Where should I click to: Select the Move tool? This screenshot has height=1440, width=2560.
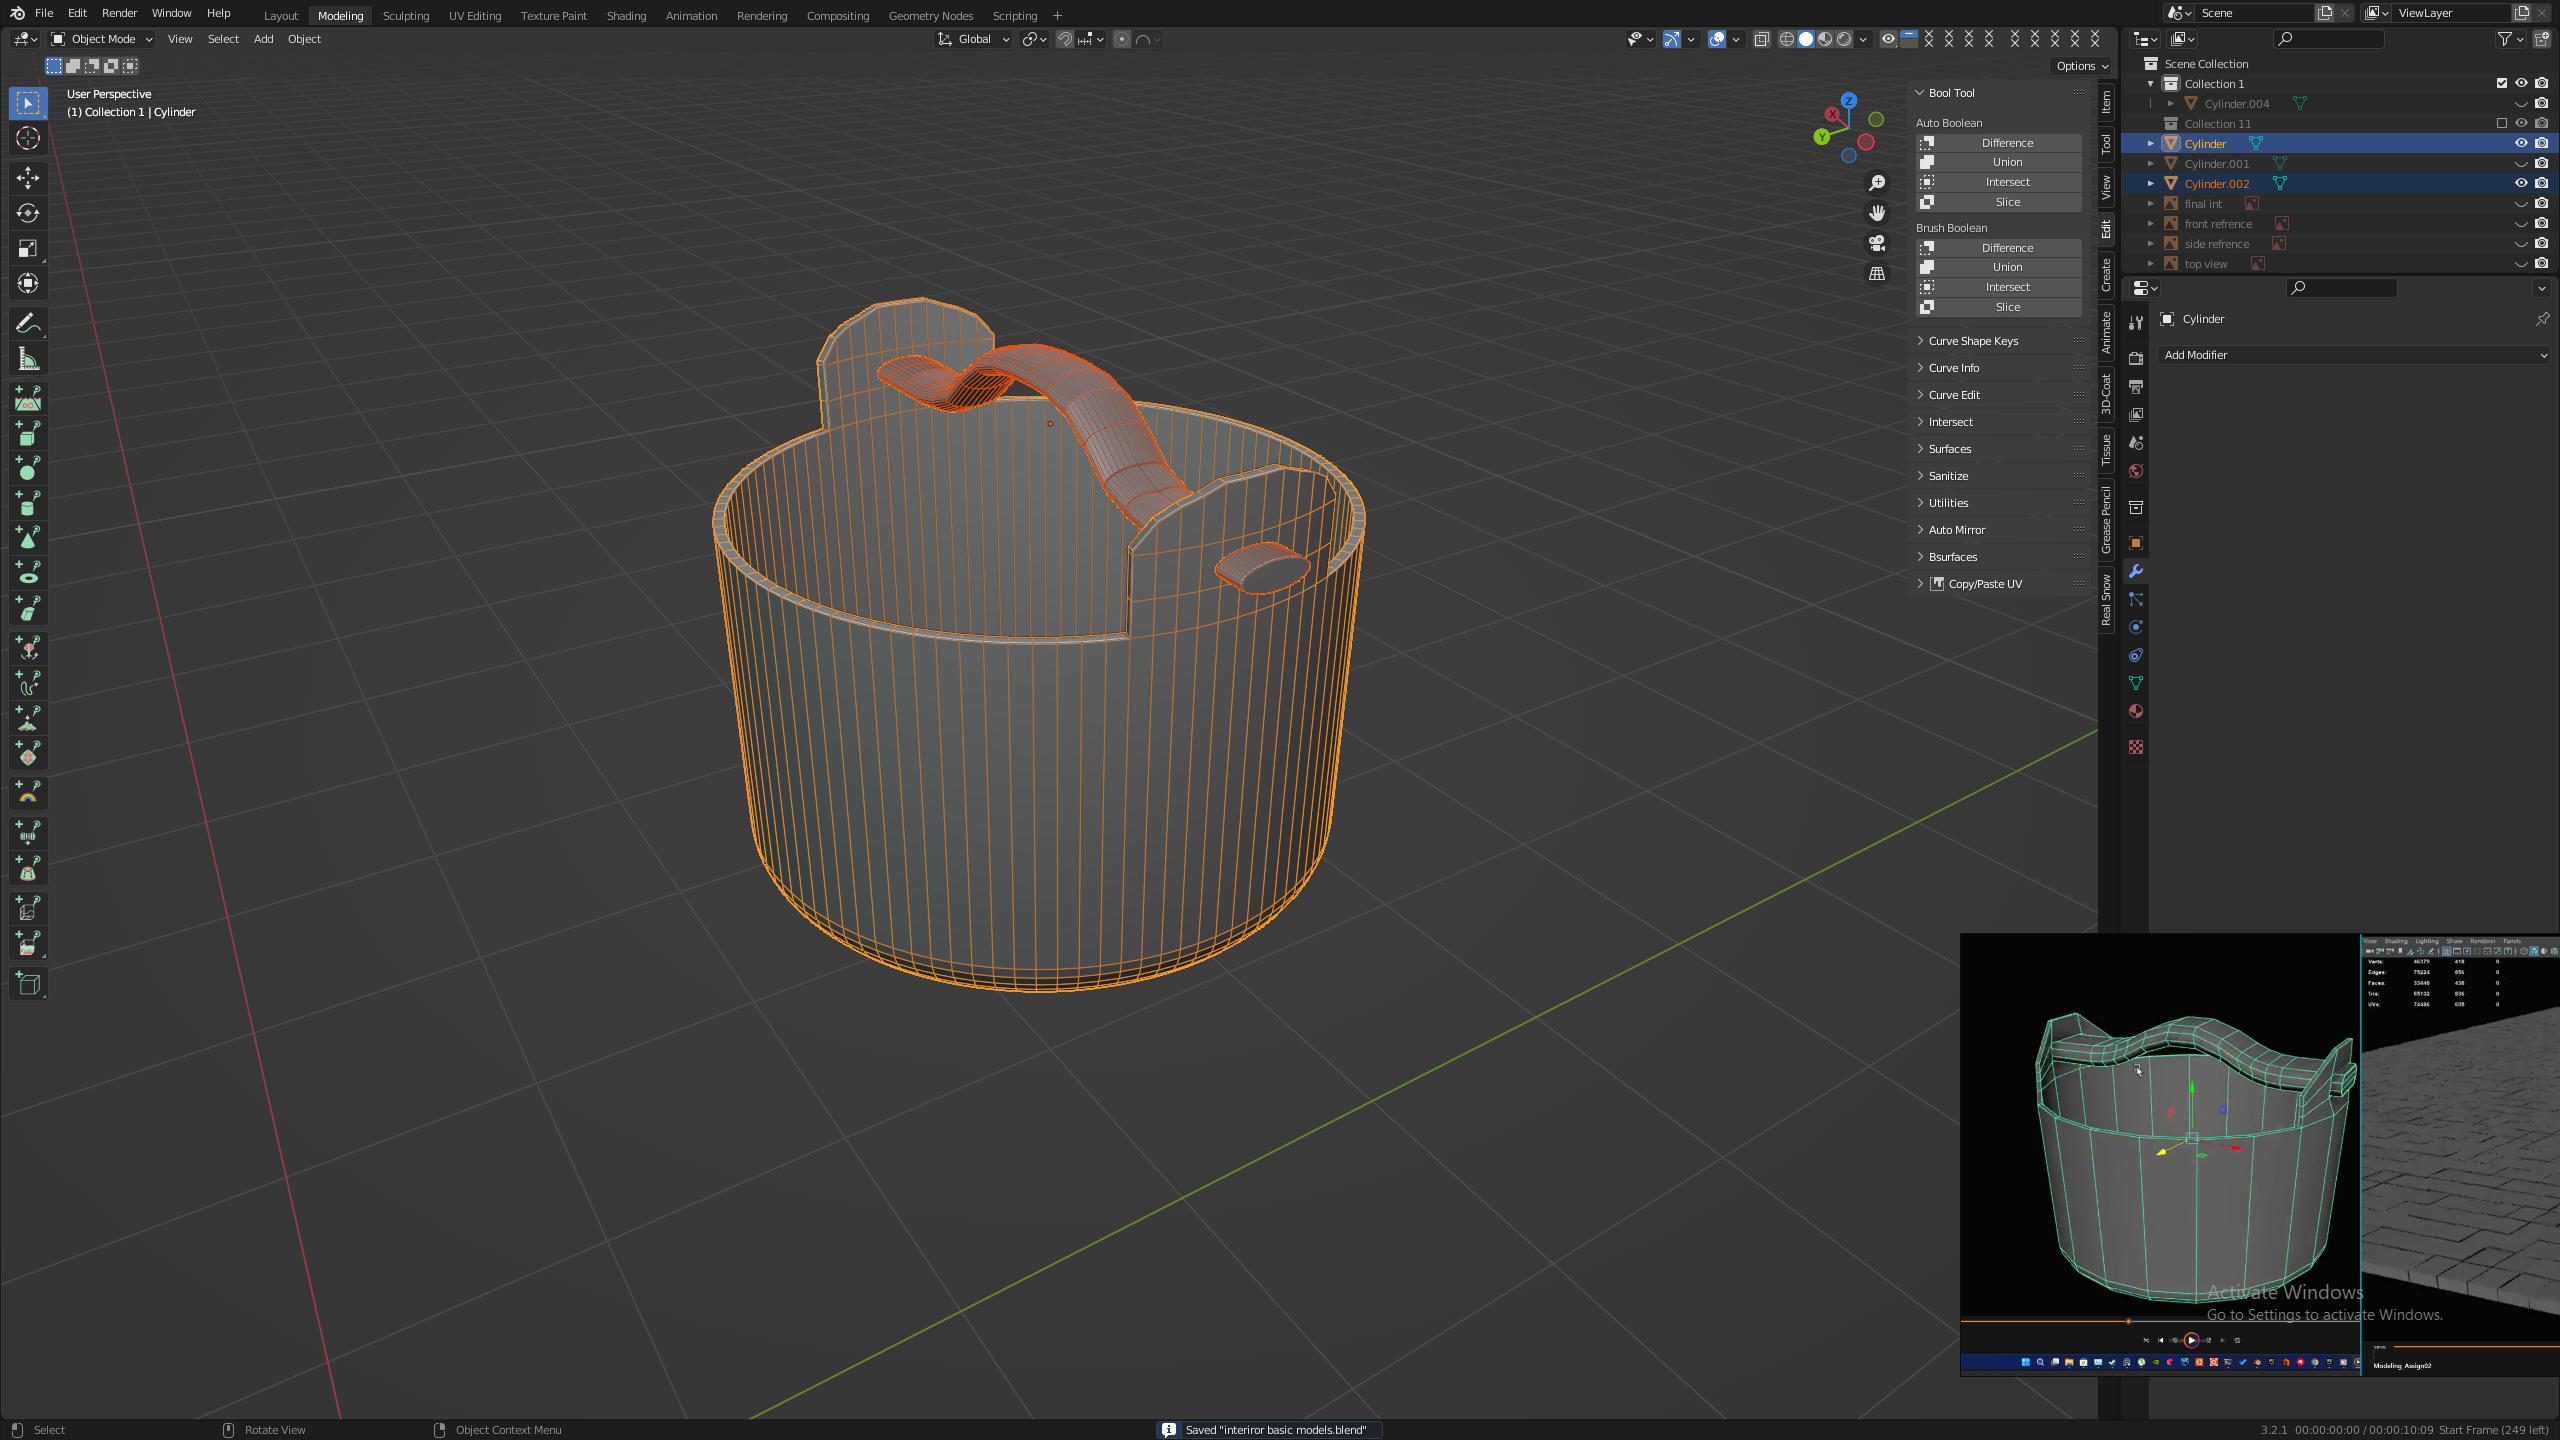[28, 178]
